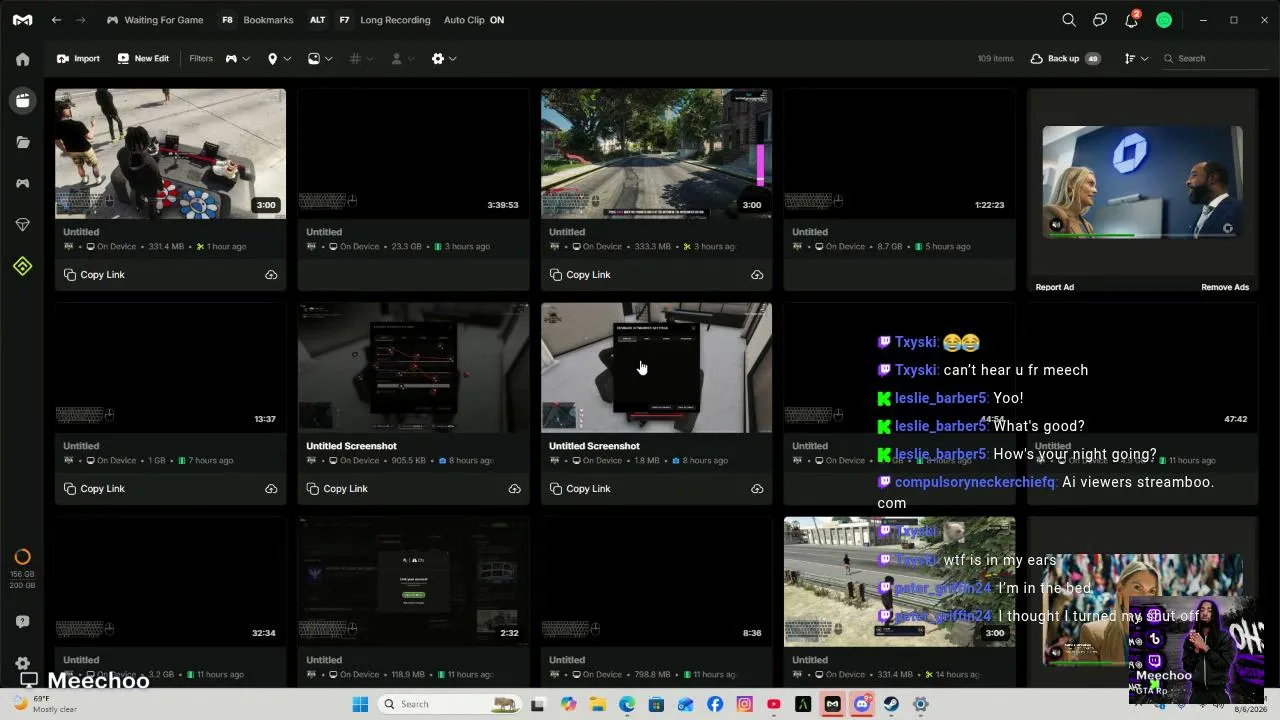The height and width of the screenshot is (720, 1280).
Task: Expand the location pin filter dropdown
Action: 279,59
